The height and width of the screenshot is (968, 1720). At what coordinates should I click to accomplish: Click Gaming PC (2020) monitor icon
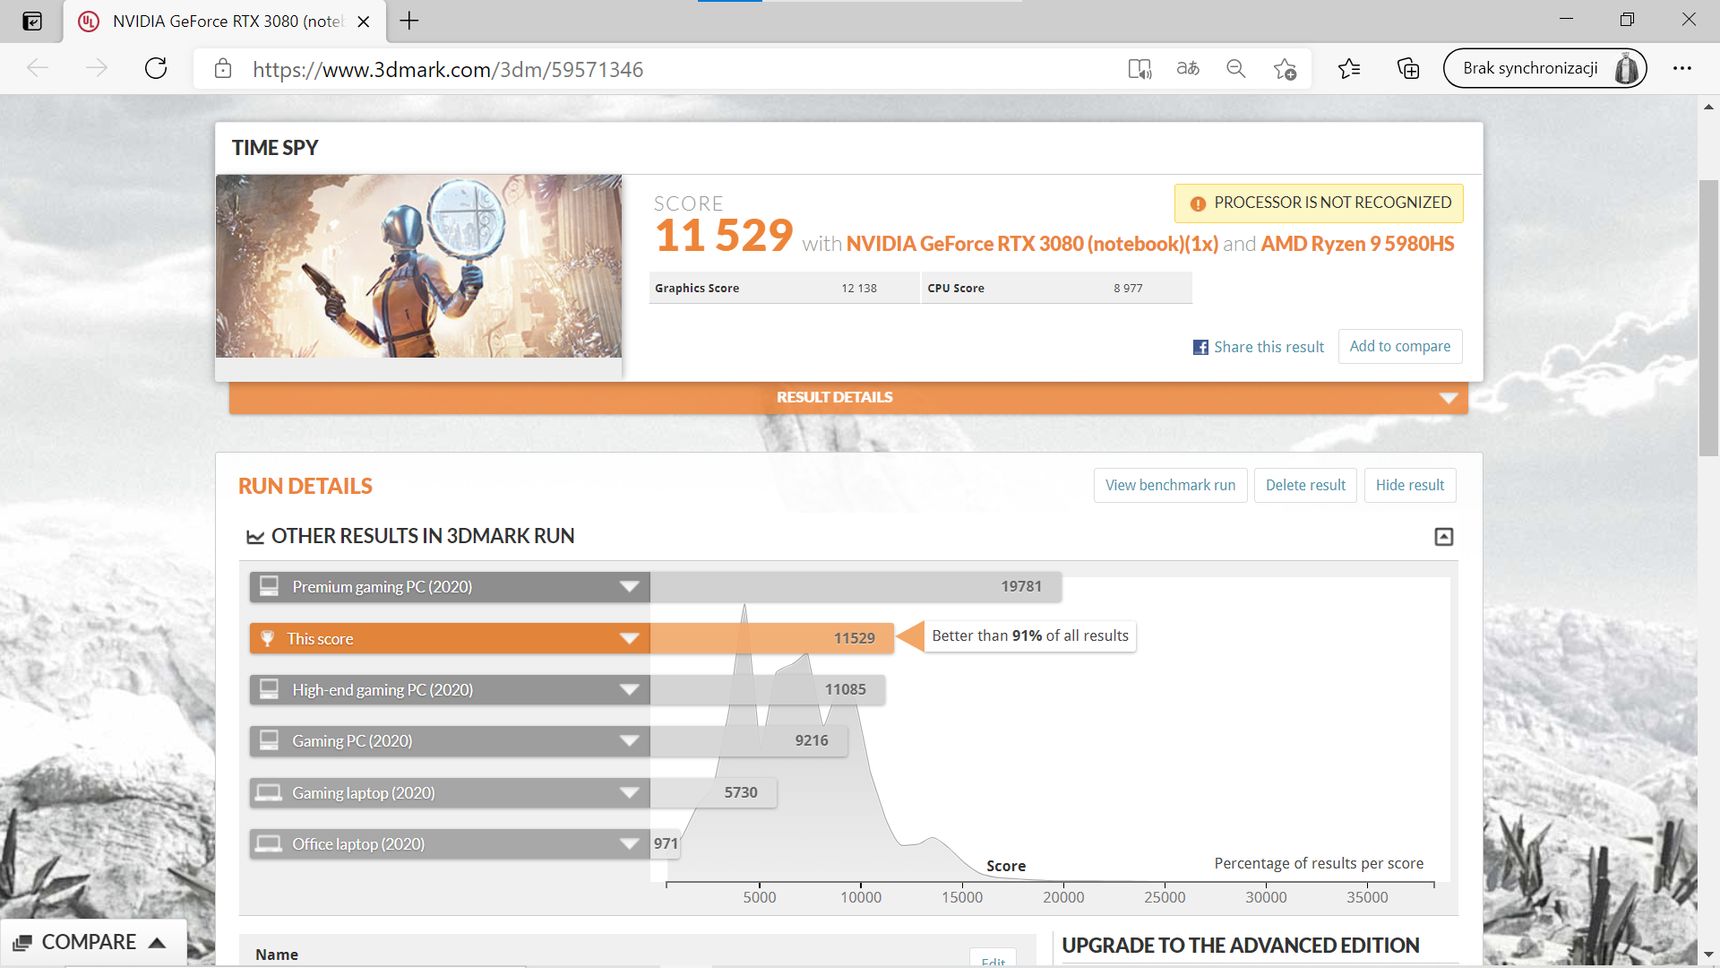tap(269, 740)
